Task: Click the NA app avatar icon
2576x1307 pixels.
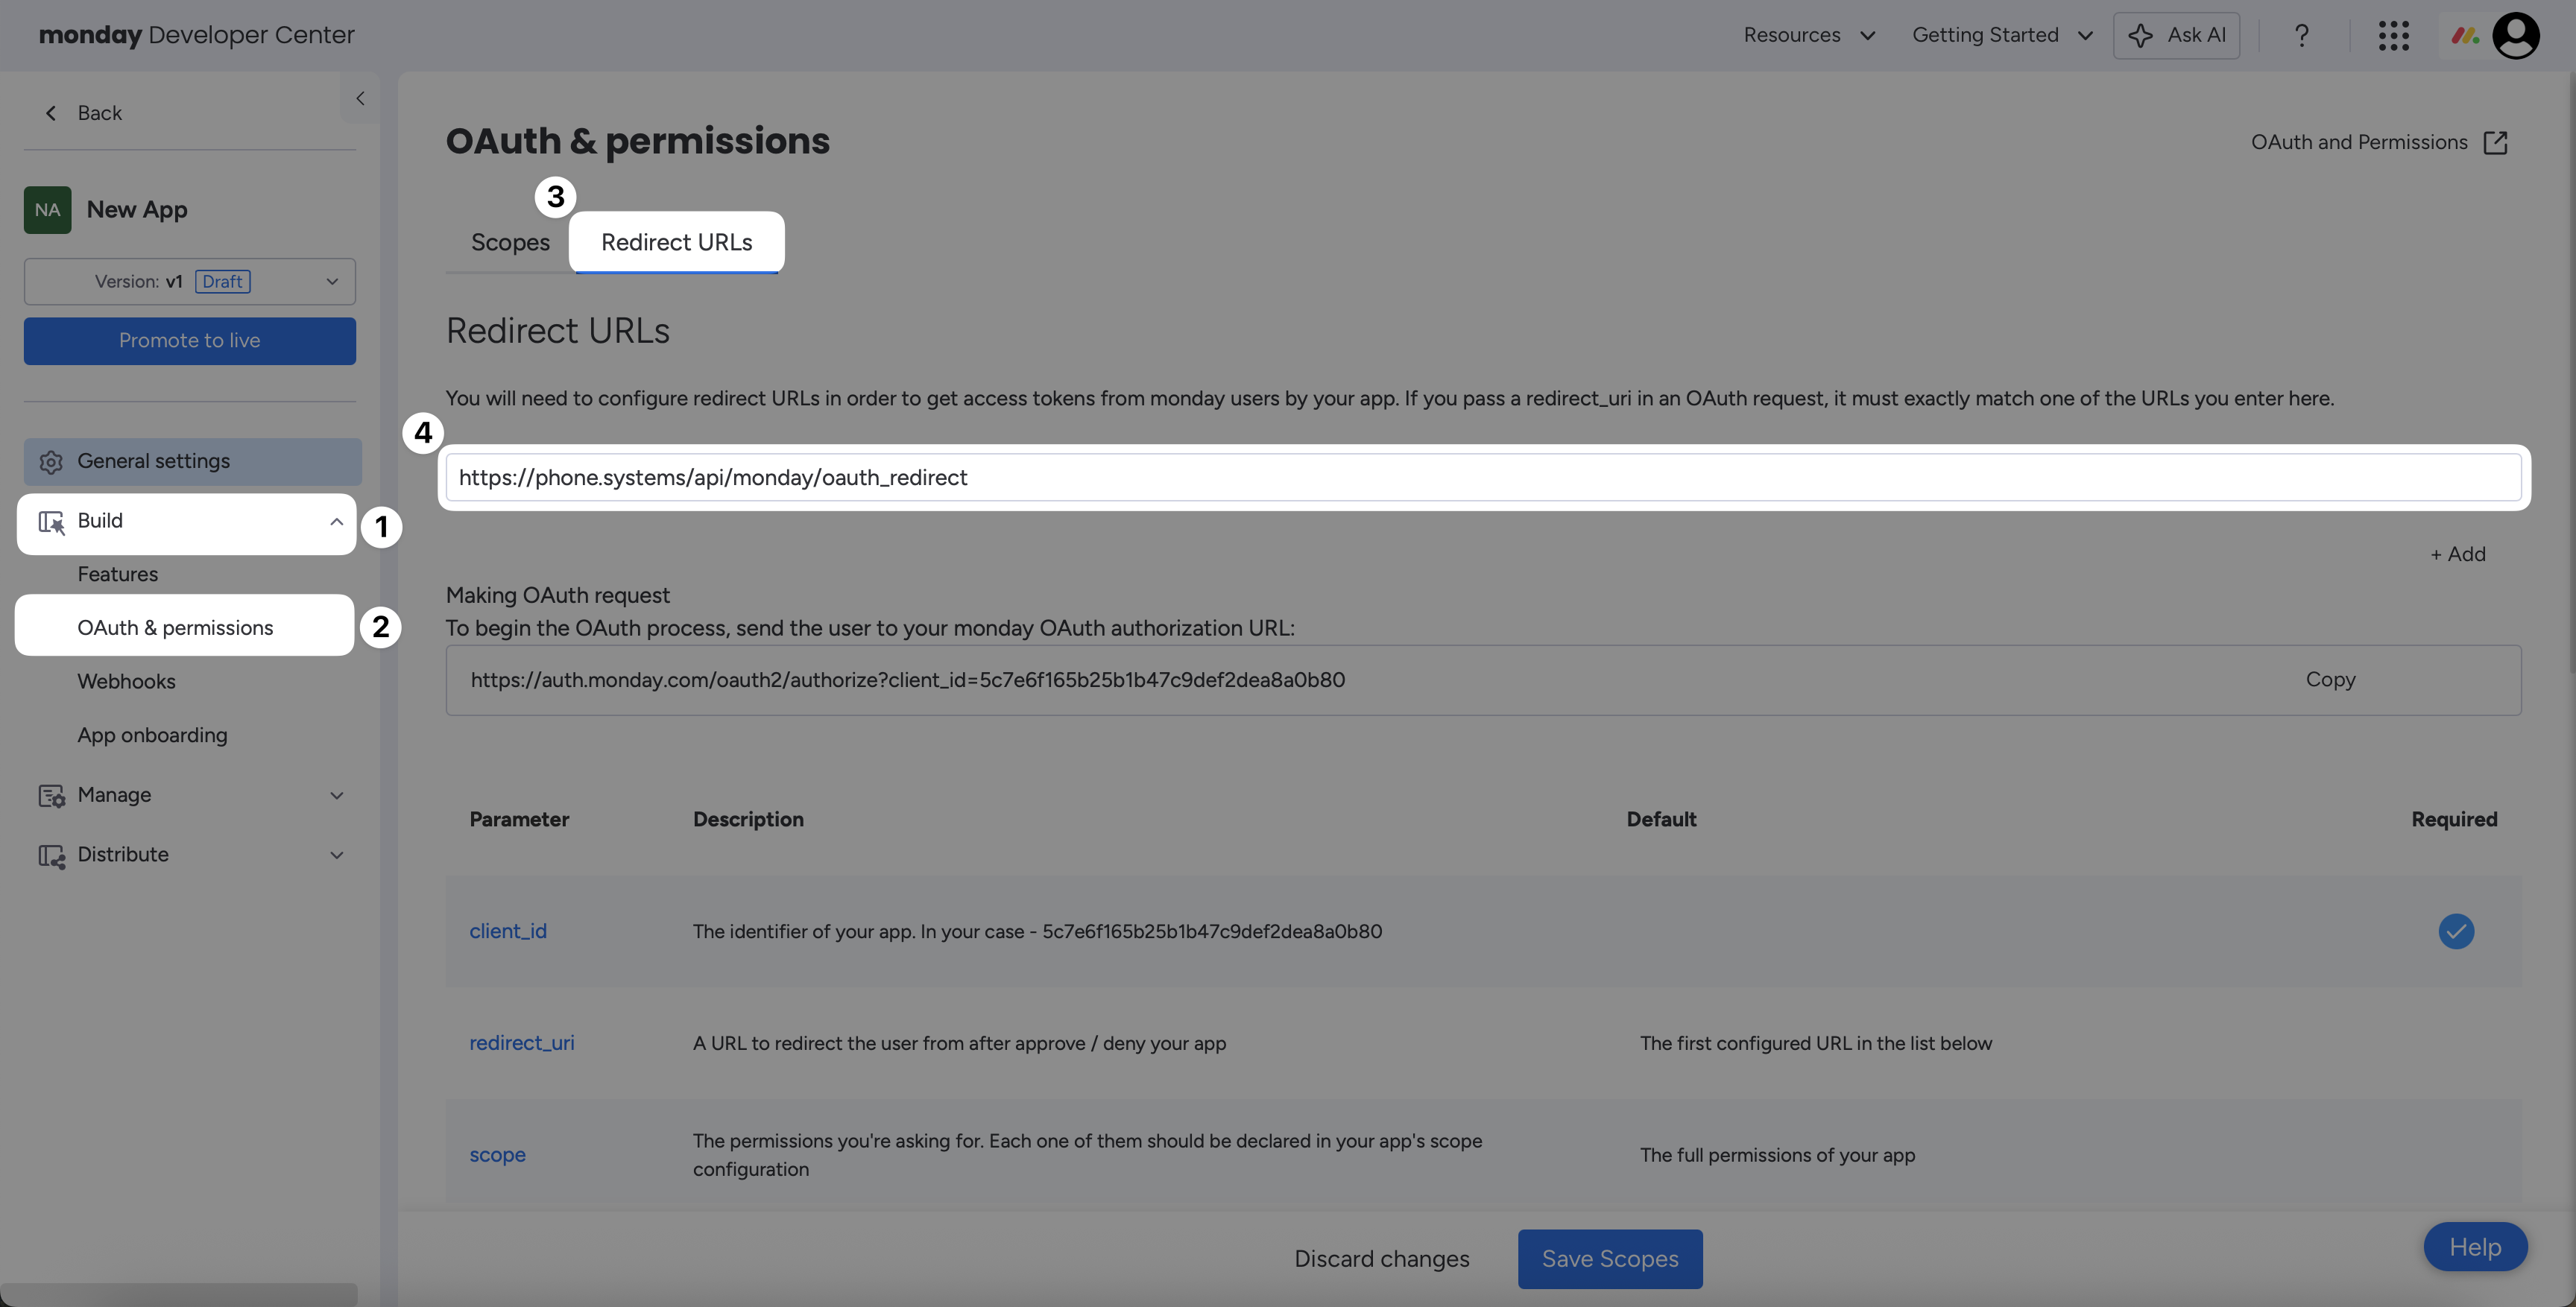Action: click(47, 210)
